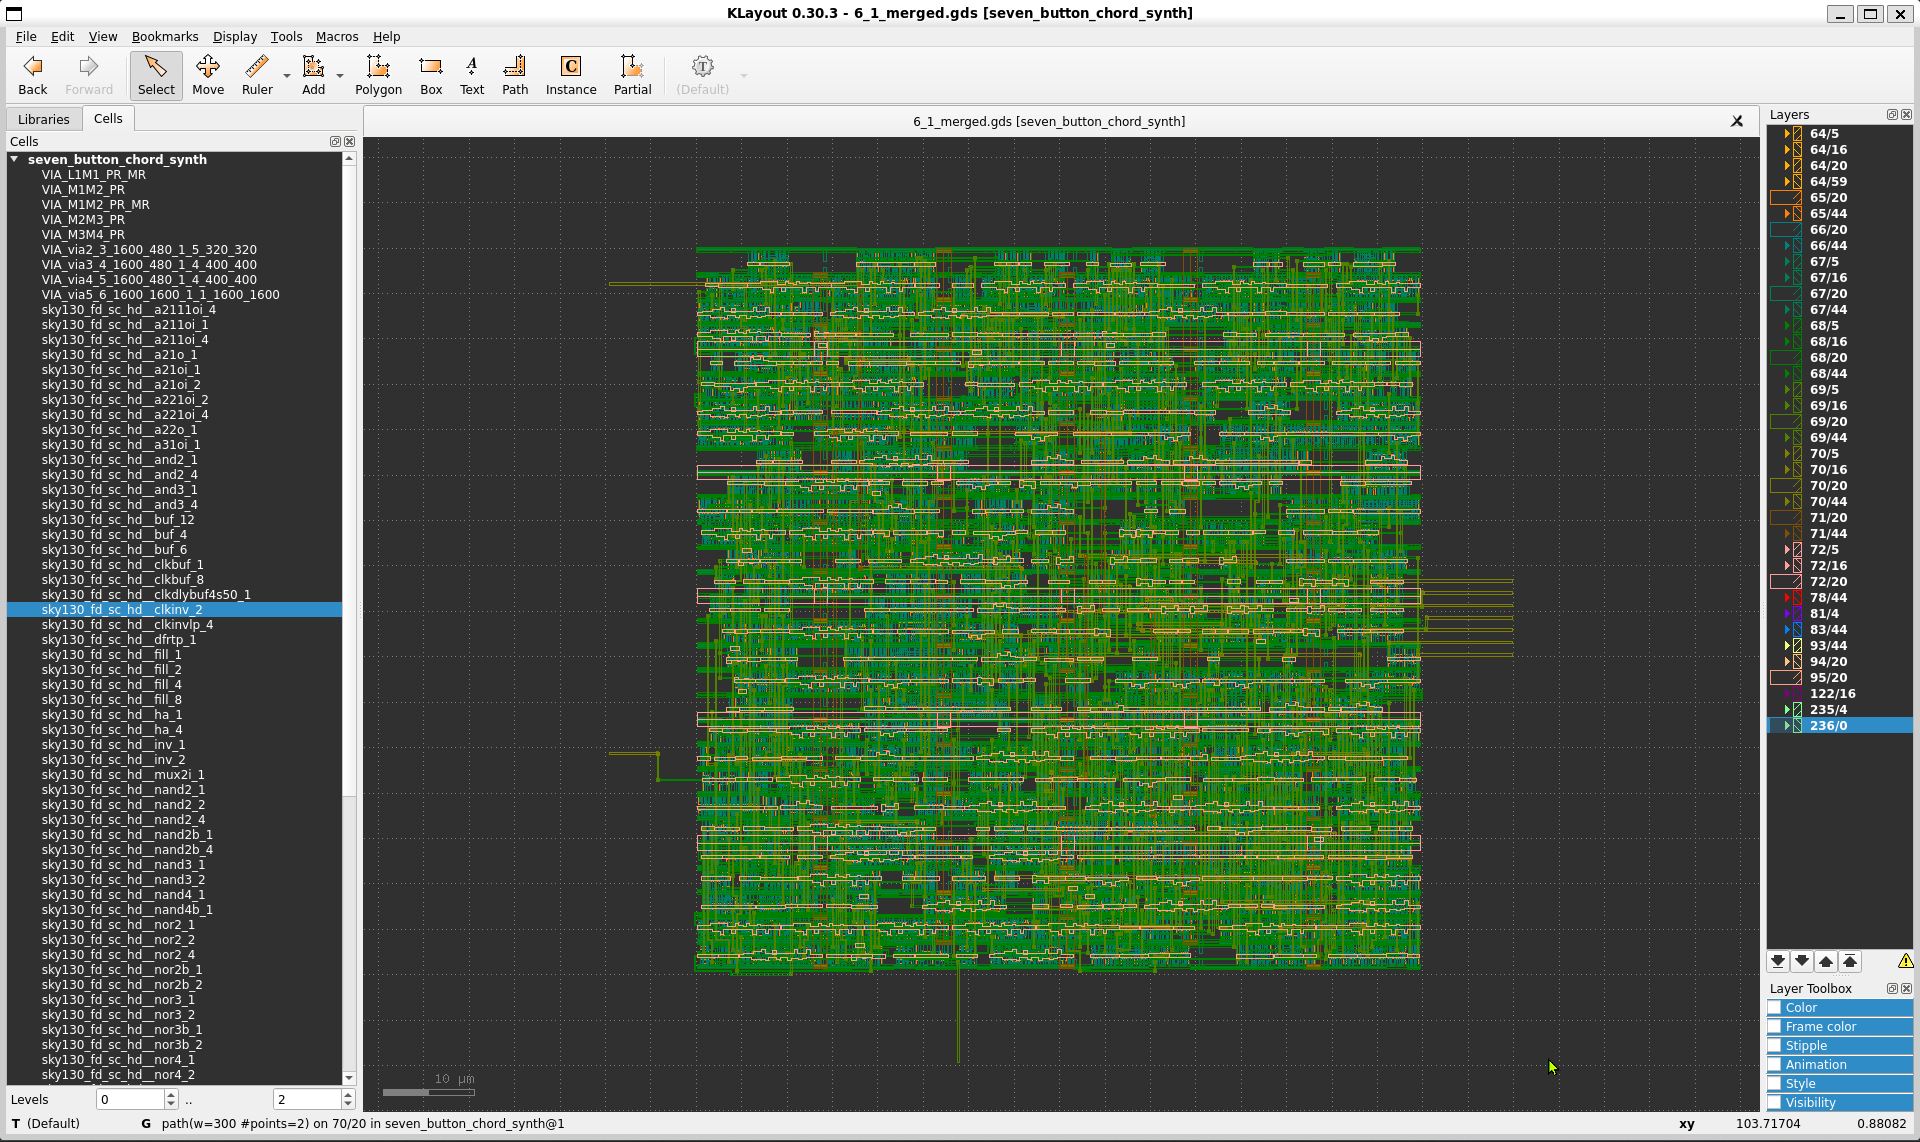Click the Back navigation button
The image size is (1920, 1142).
tap(33, 75)
